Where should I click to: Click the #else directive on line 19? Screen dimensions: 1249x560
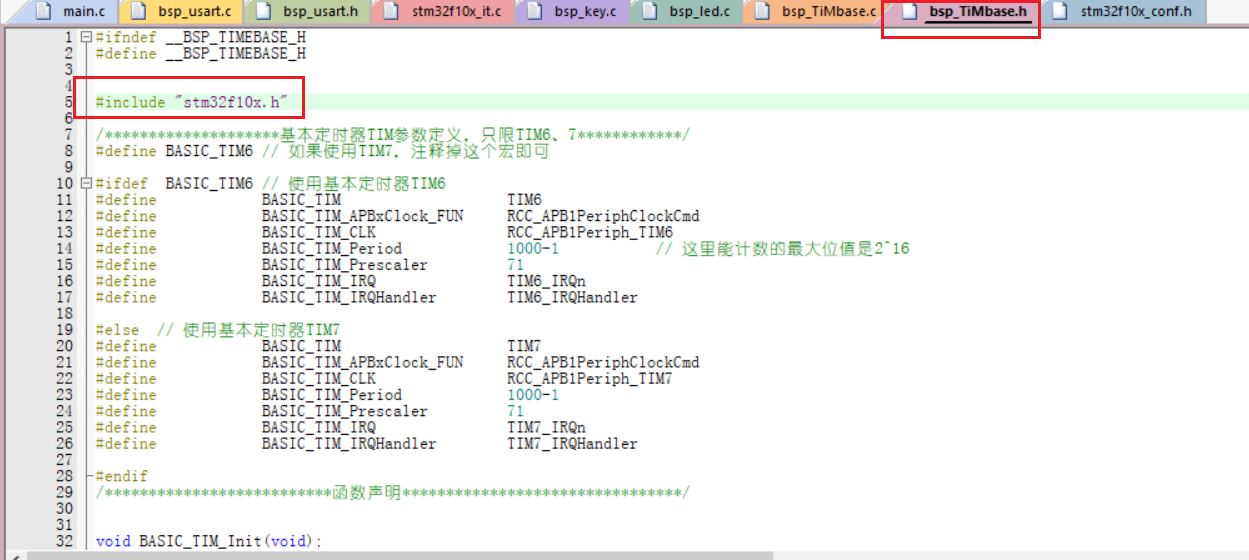[117, 330]
